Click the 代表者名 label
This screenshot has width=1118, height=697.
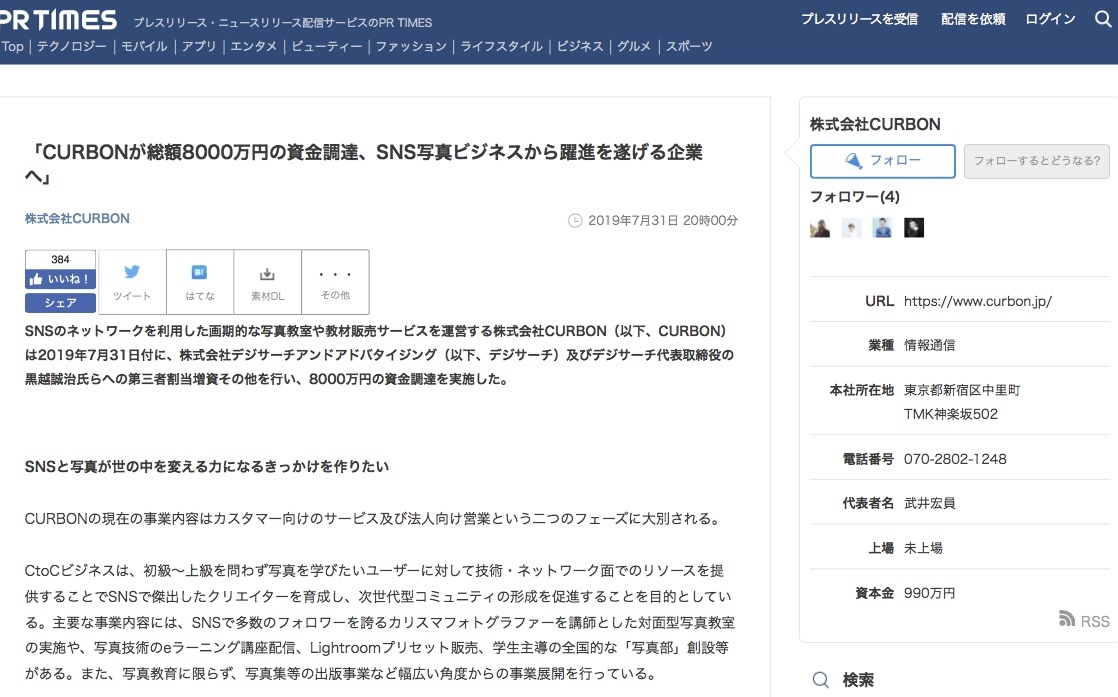pyautogui.click(x=868, y=503)
